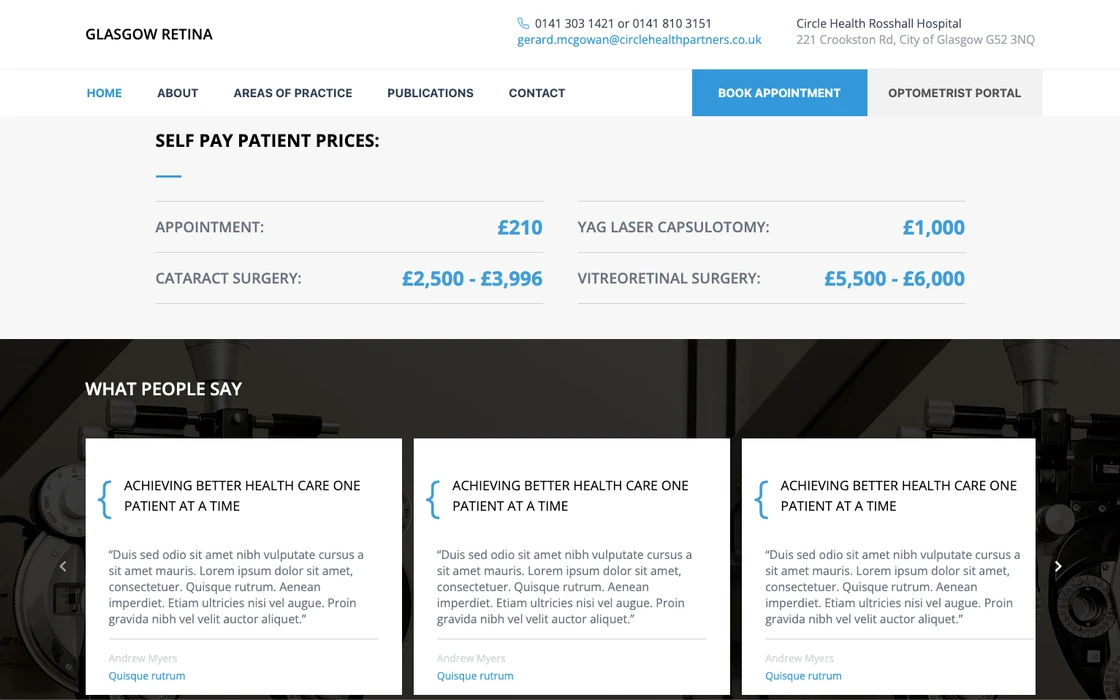Go to previous testimonial with left arrow

pos(63,566)
